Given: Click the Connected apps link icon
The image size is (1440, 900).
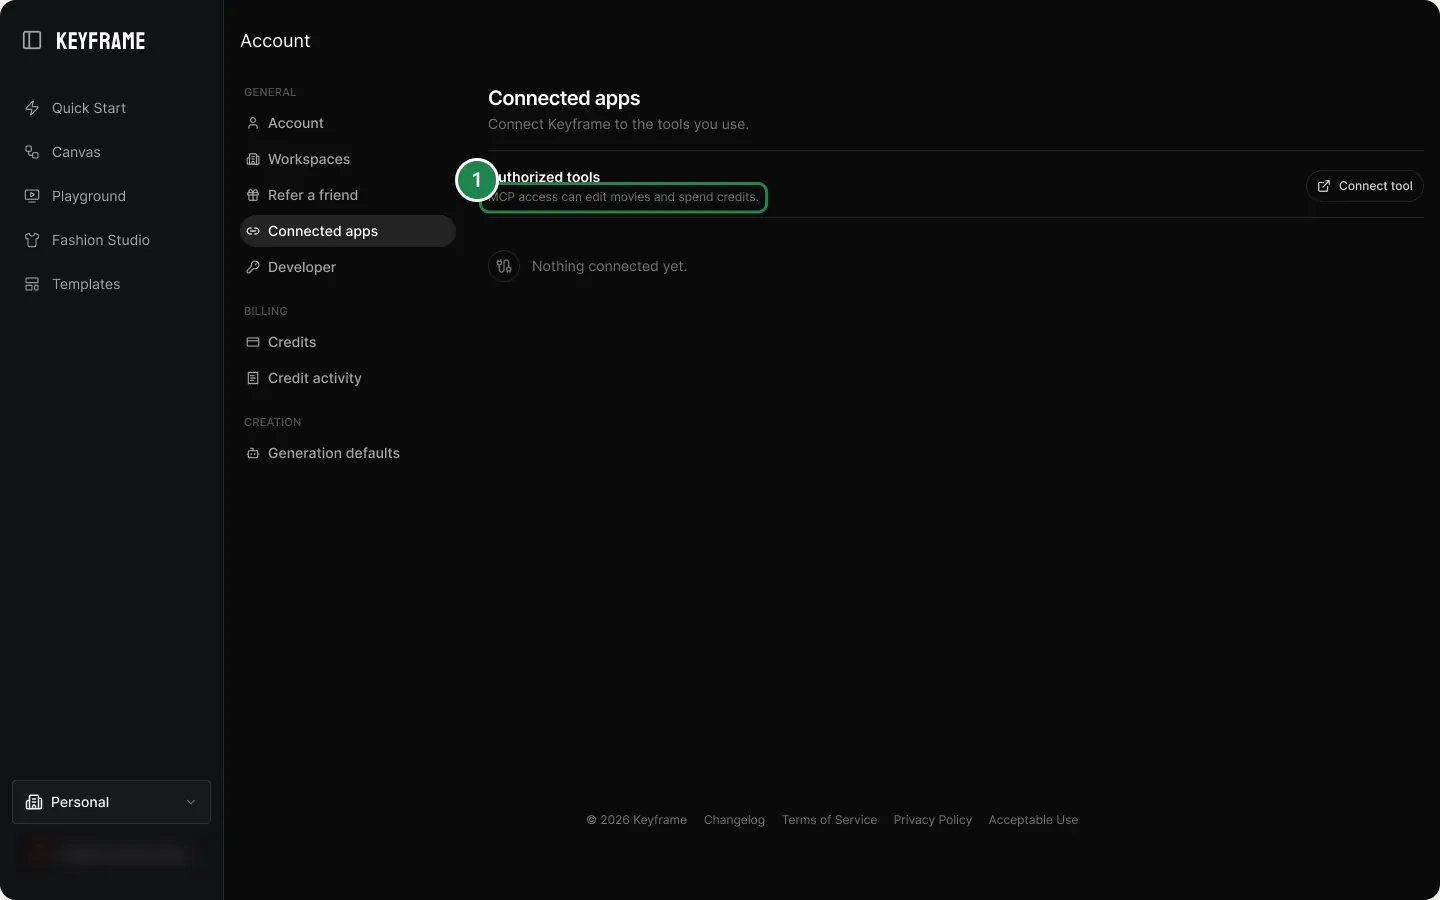Looking at the screenshot, I should point(253,231).
